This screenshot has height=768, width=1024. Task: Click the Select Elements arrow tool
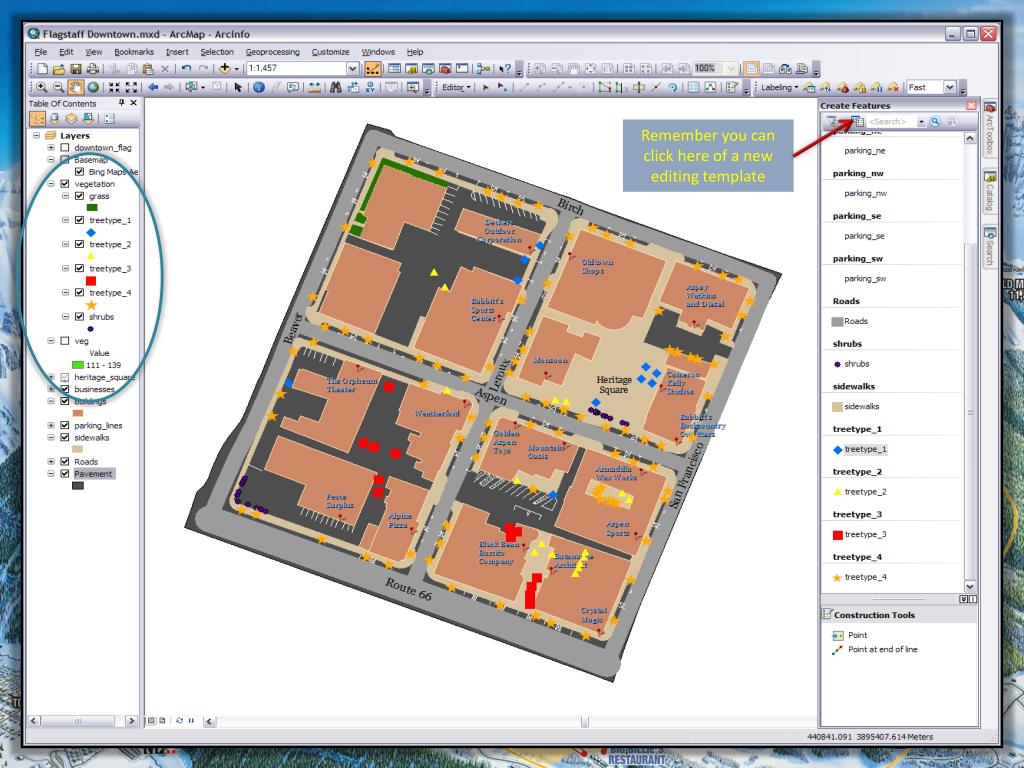pos(237,87)
